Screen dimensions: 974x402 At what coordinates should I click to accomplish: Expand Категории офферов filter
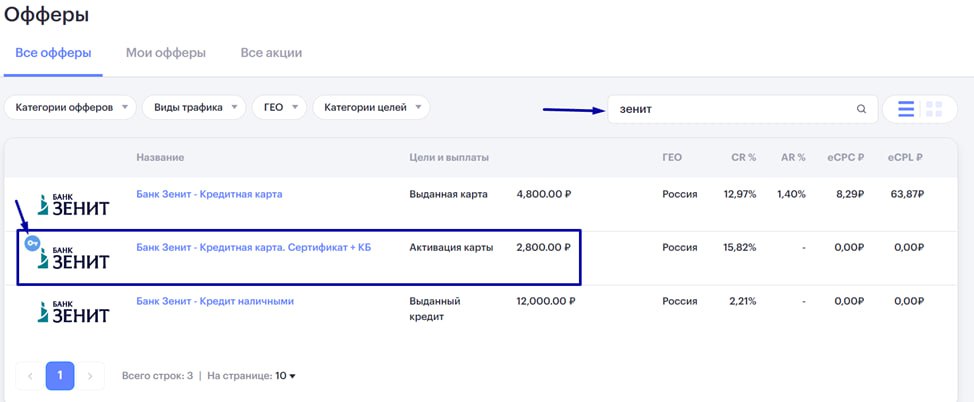(70, 107)
